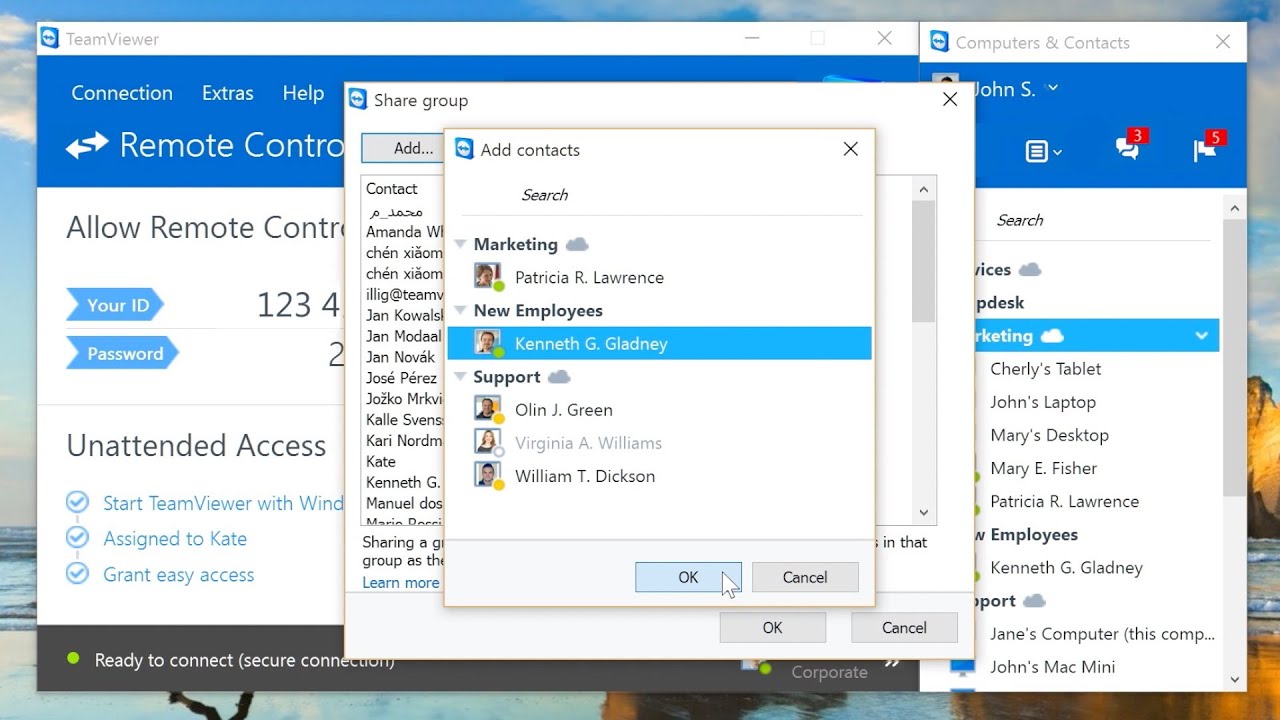
Task: Expand chevron on highlighted Marketing group row
Action: coord(1201,336)
